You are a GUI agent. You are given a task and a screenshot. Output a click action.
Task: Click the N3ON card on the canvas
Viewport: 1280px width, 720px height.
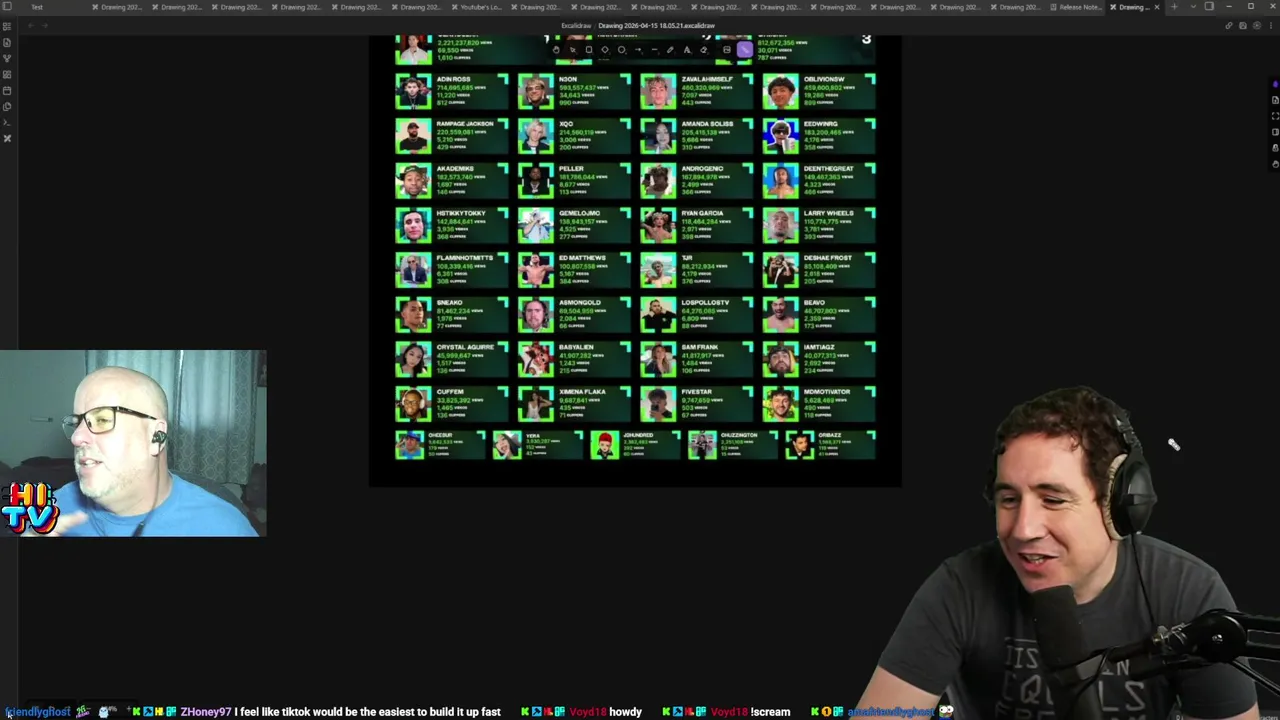(574, 91)
